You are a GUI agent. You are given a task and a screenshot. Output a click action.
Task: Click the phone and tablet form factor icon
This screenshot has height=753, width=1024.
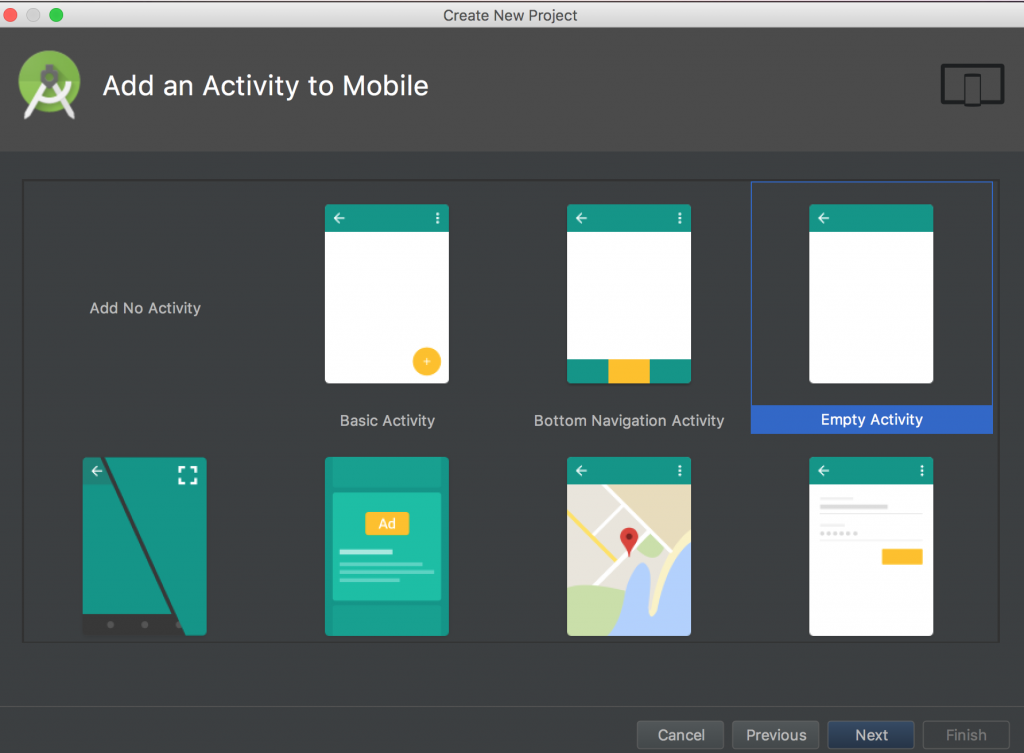point(972,84)
